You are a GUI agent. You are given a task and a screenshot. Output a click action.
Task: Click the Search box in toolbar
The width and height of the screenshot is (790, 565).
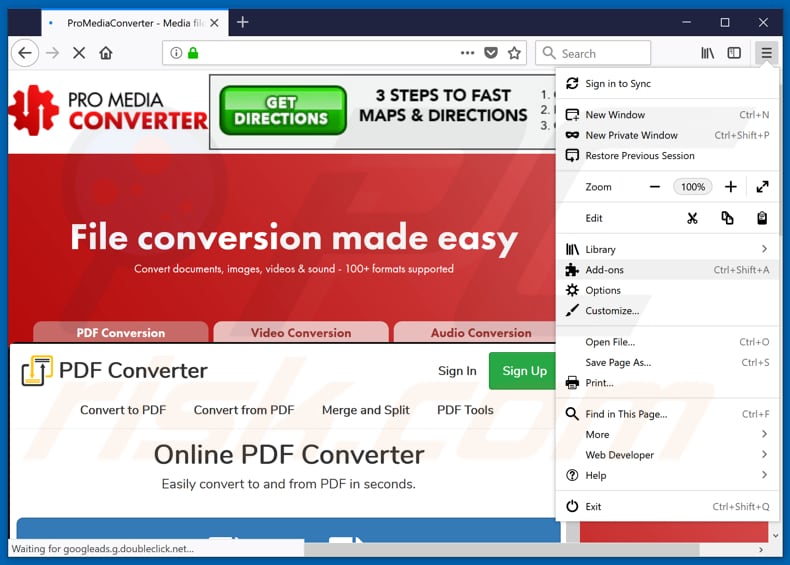pos(593,53)
